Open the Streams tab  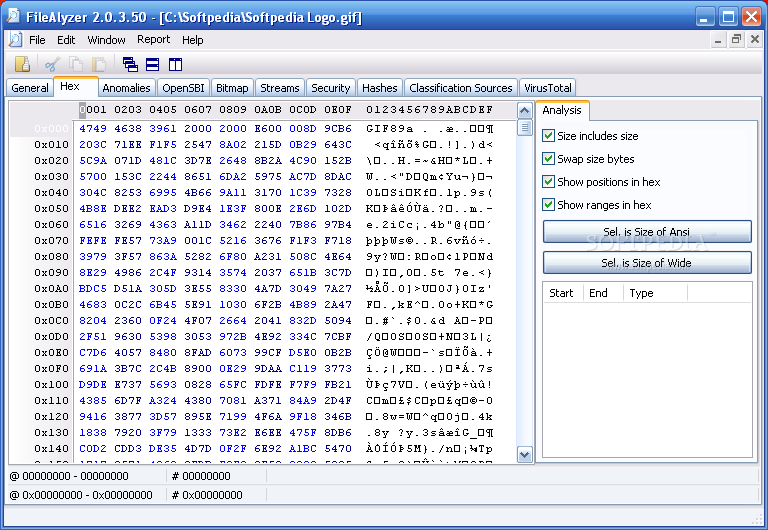[x=280, y=88]
